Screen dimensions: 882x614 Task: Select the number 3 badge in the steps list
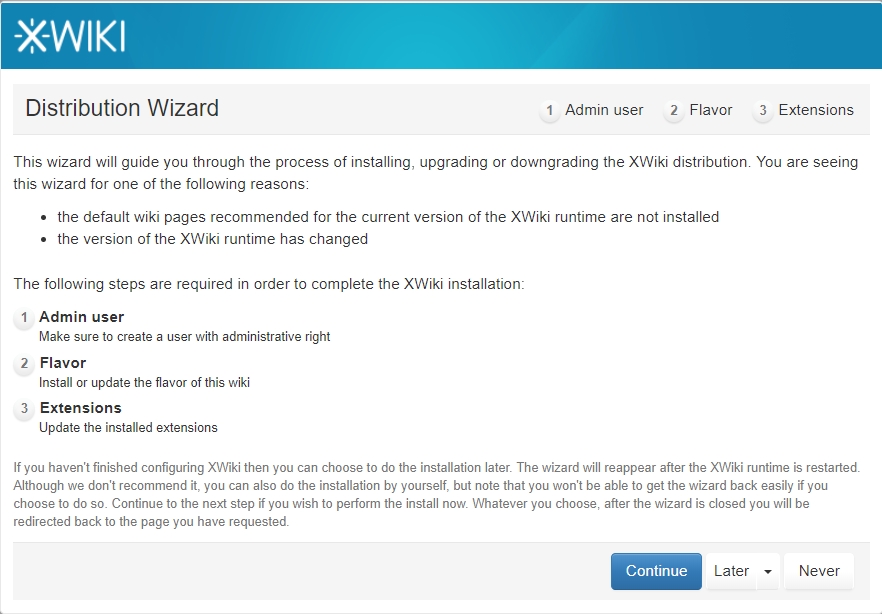pyautogui.click(x=24, y=410)
